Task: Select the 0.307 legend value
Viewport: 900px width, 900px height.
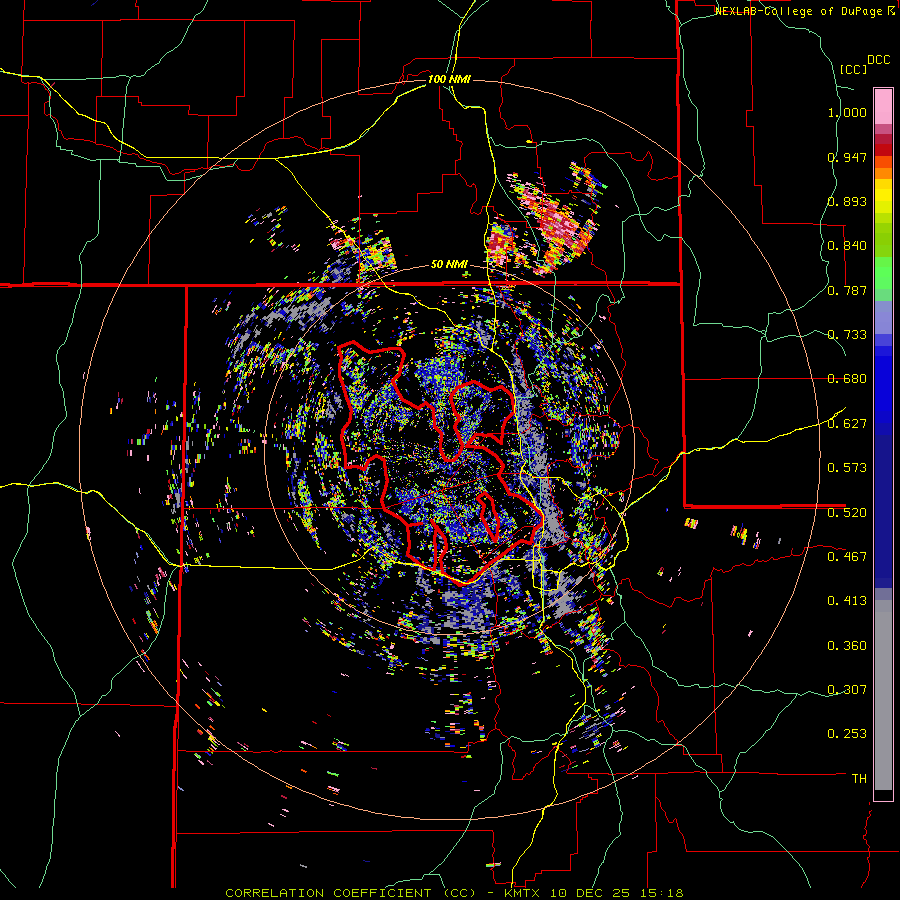Action: [847, 690]
